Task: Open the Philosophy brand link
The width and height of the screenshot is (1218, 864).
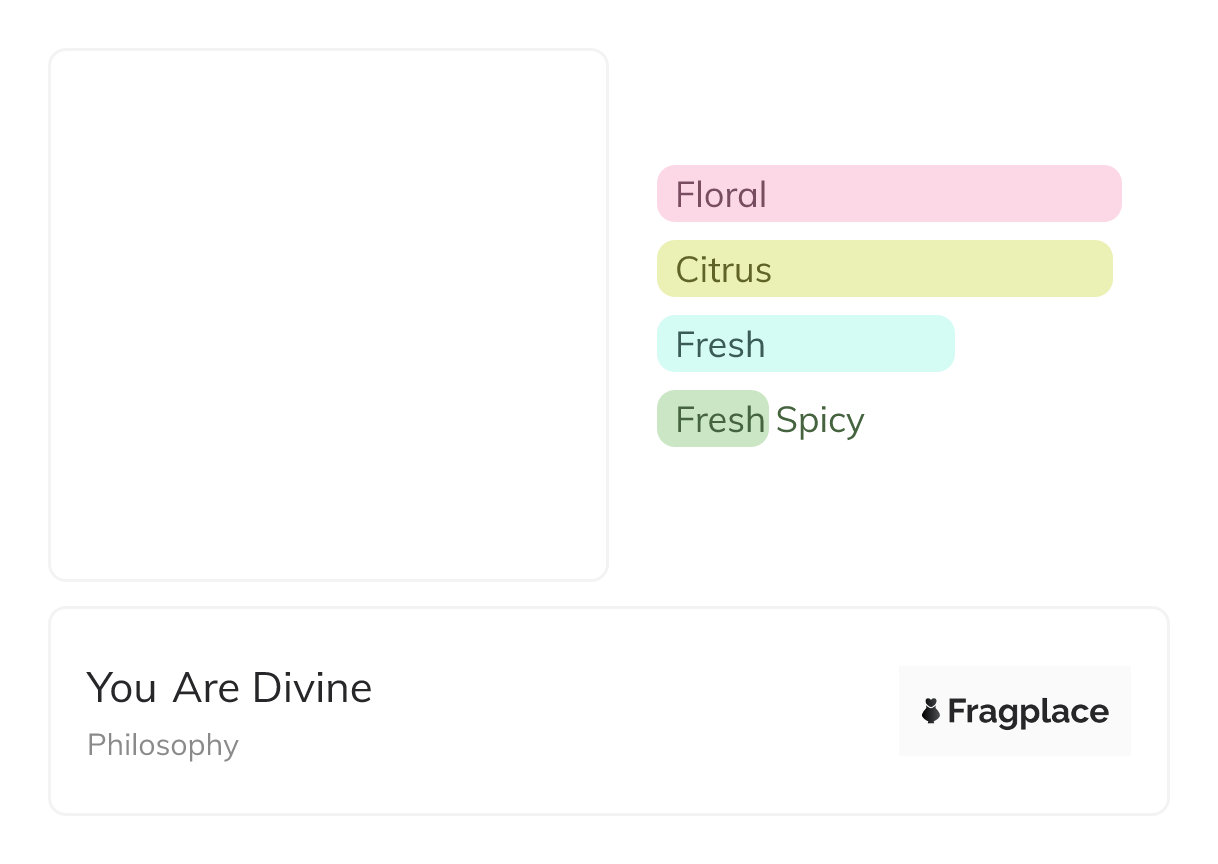Action: click(x=163, y=745)
